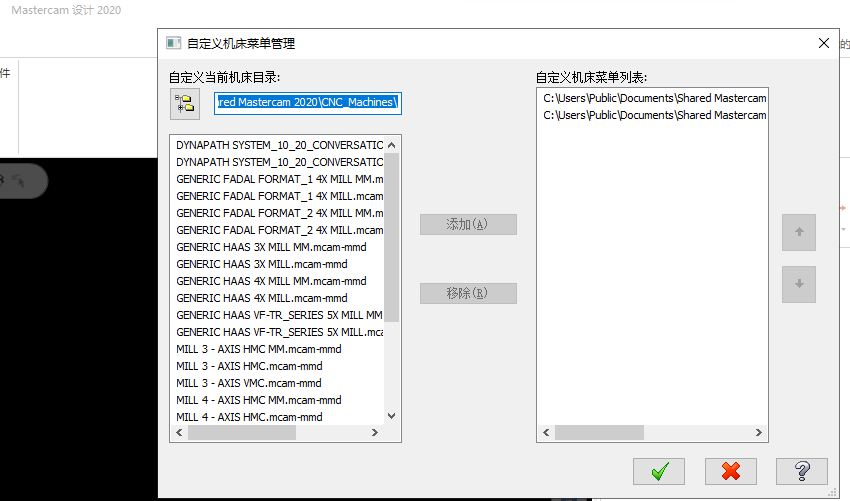The image size is (850, 501).
Task: Click machine list horizontal scroll right arrow
Action: (x=375, y=433)
